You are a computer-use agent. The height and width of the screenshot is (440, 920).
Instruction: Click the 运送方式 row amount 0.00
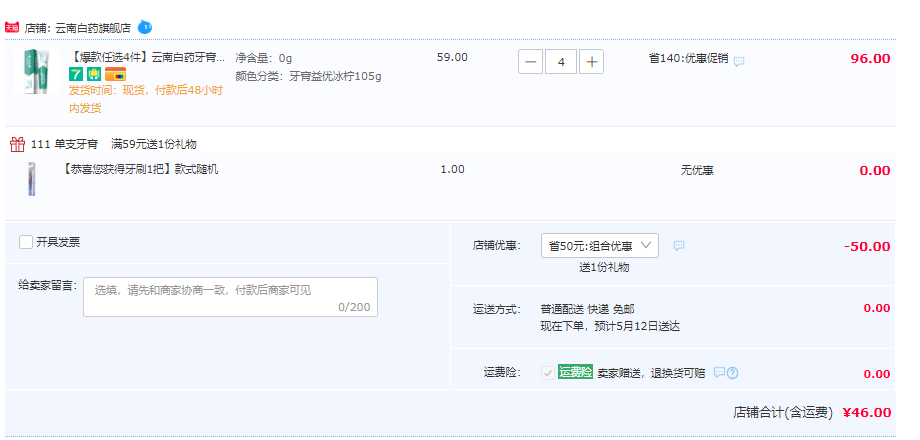click(x=877, y=308)
